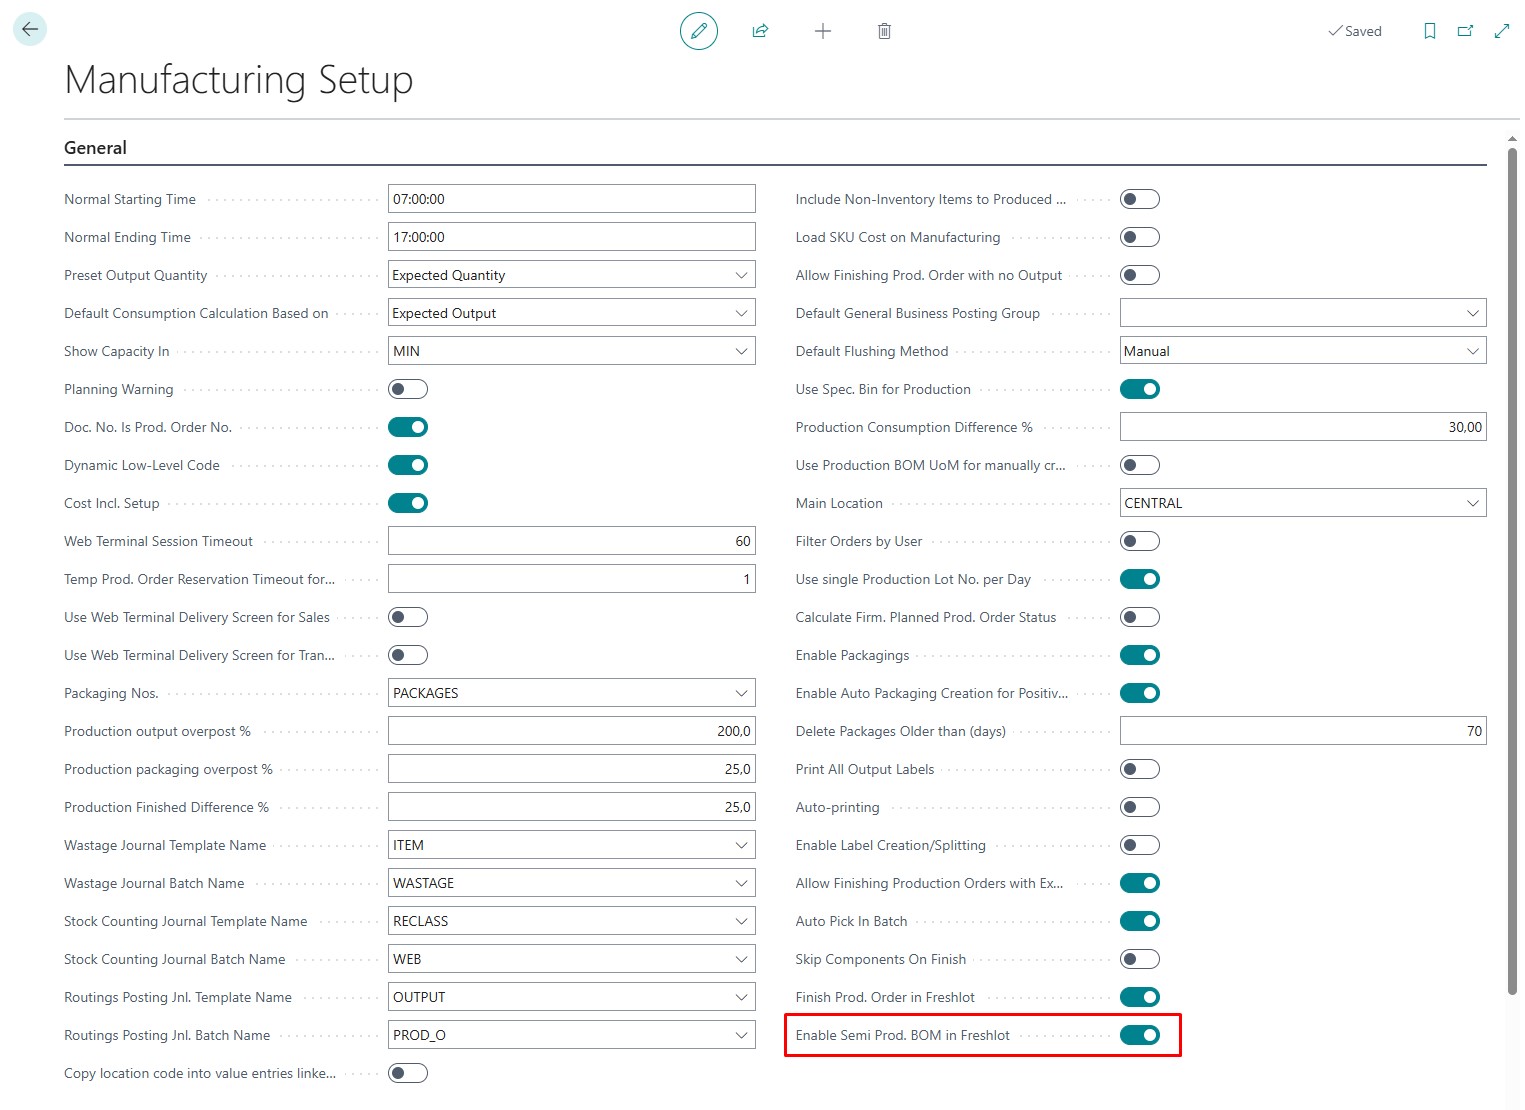1525x1110 pixels.
Task: Click Production output overpost % field
Action: [572, 731]
